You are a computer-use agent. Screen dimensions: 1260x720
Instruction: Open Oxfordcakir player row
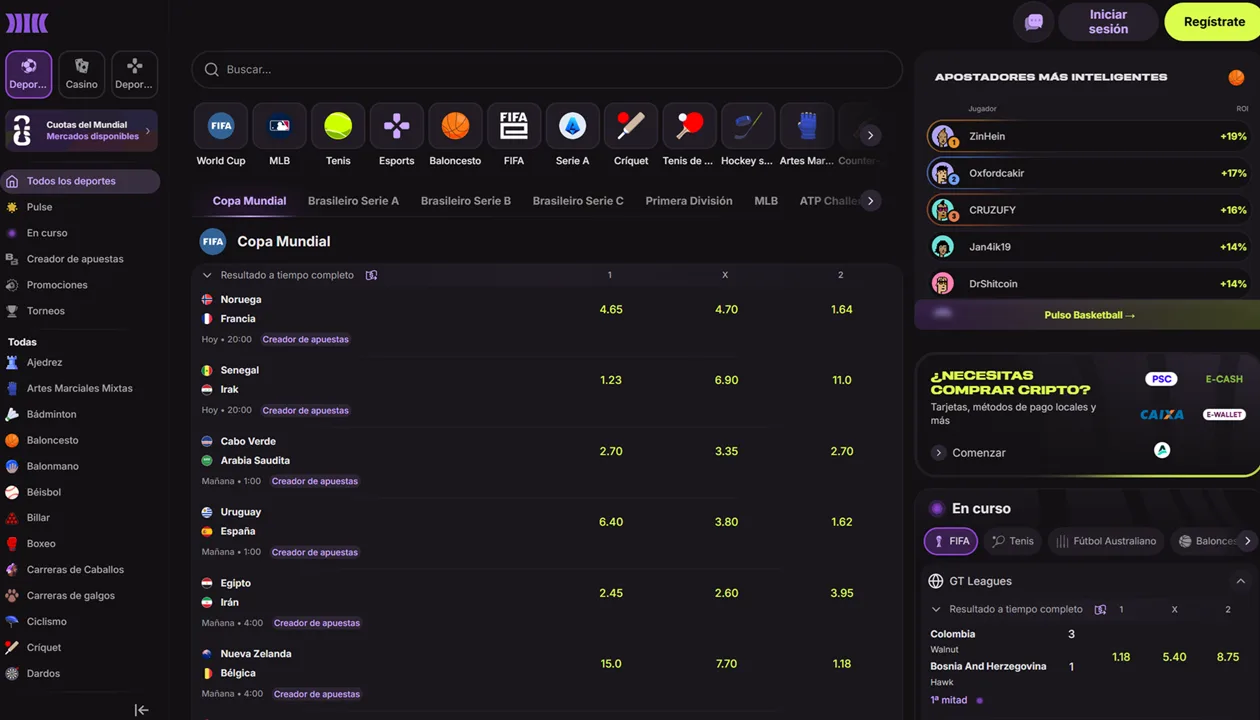coord(1090,173)
